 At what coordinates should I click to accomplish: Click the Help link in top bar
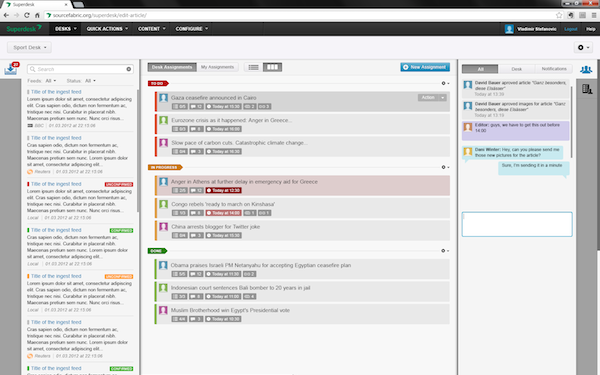590,29
